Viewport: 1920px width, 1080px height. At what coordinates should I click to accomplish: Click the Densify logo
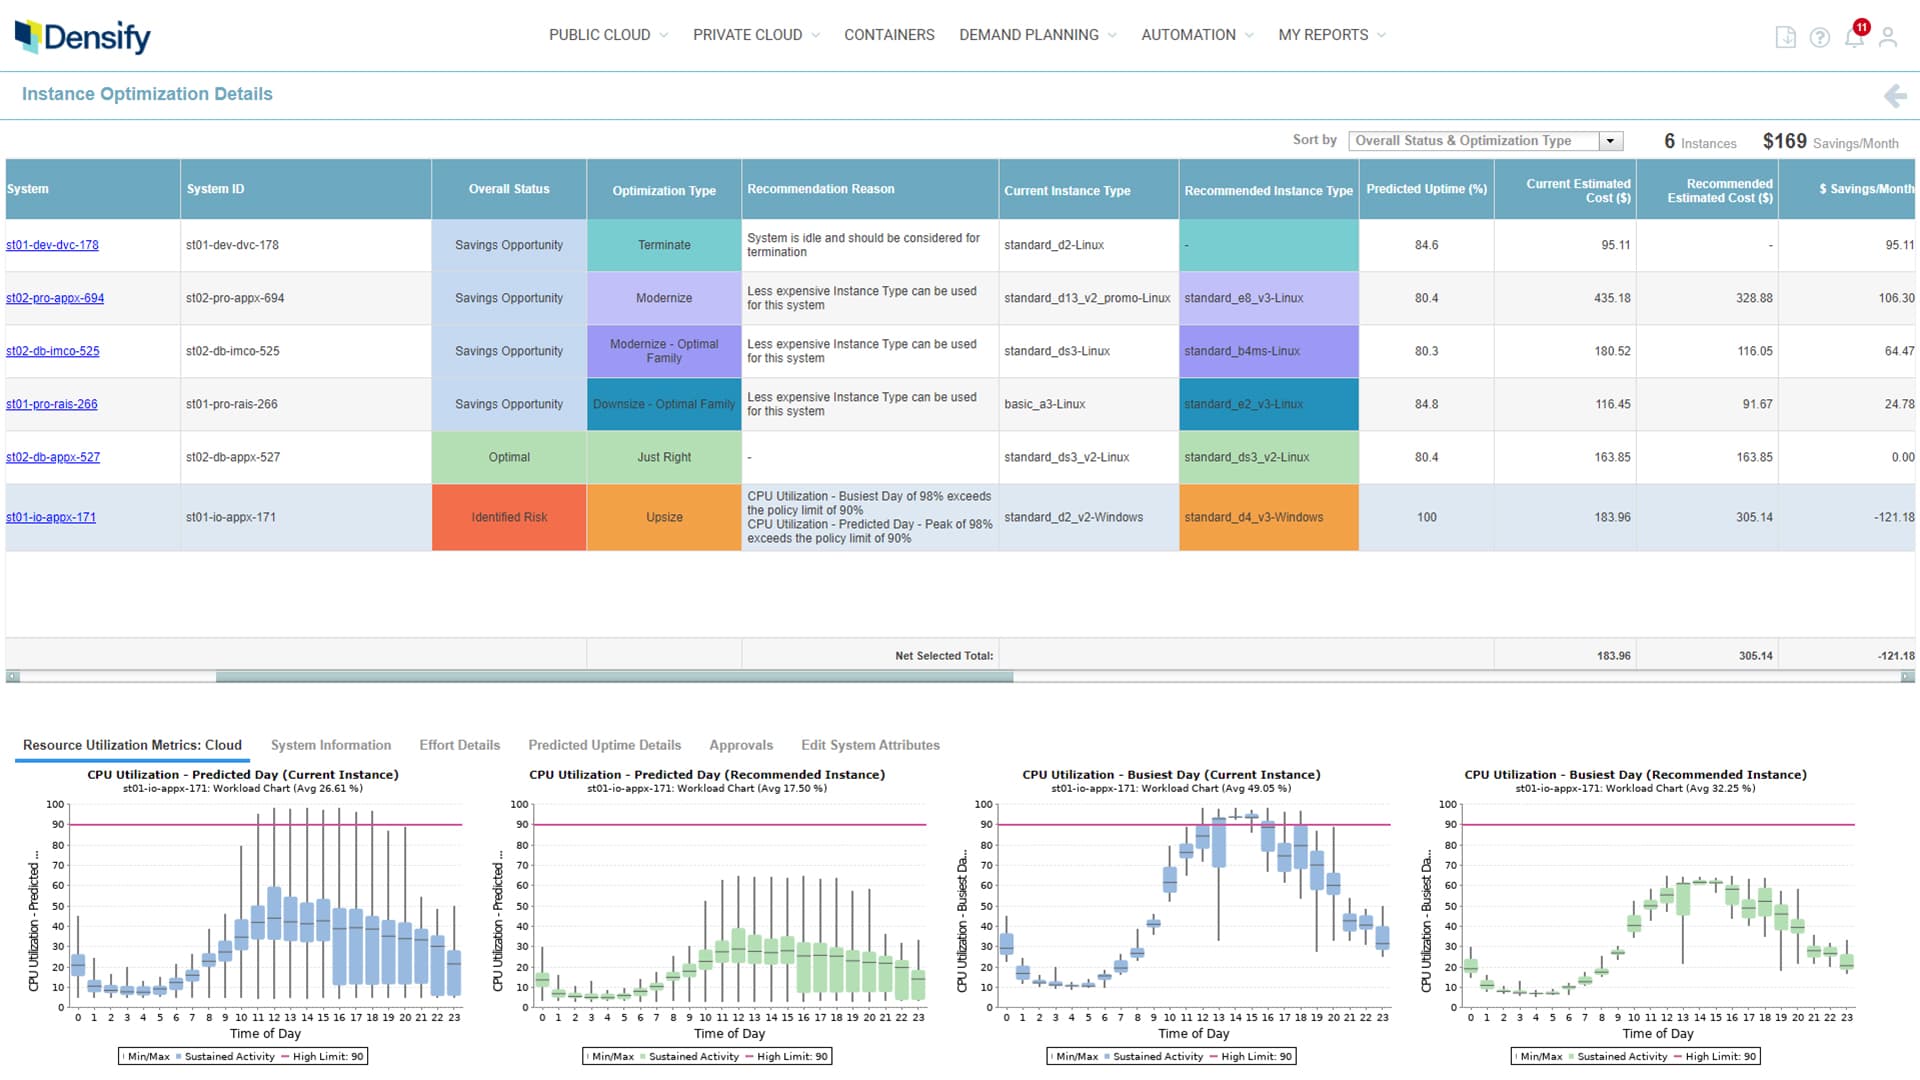click(82, 35)
